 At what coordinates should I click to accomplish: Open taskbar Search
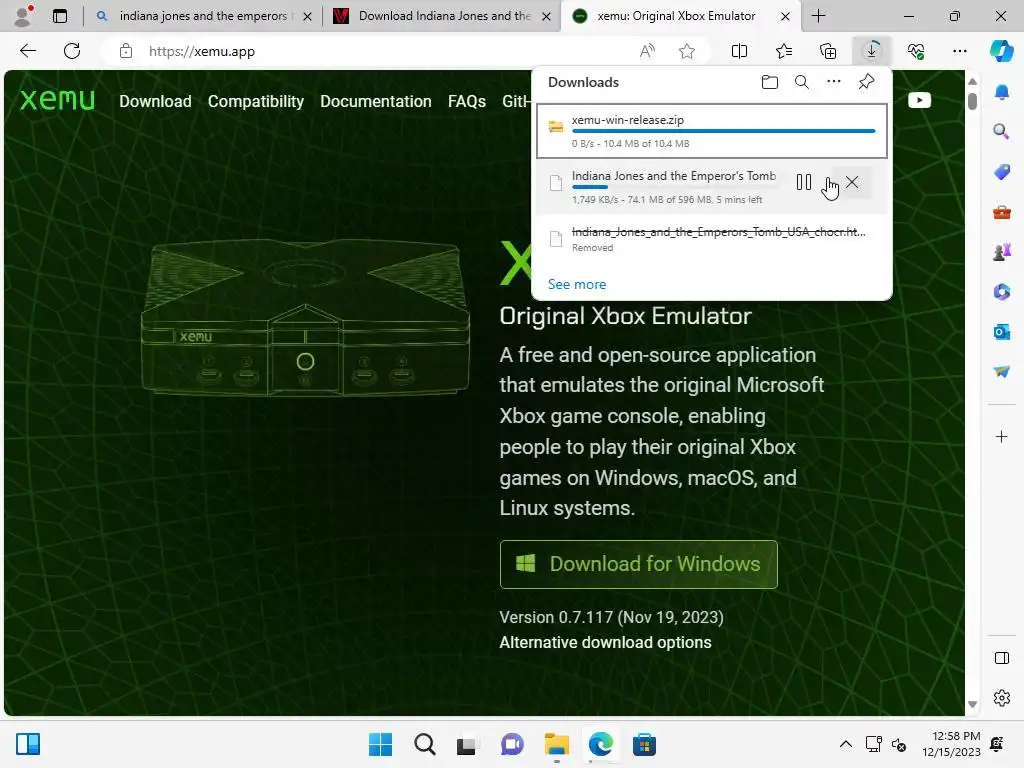tap(424, 744)
